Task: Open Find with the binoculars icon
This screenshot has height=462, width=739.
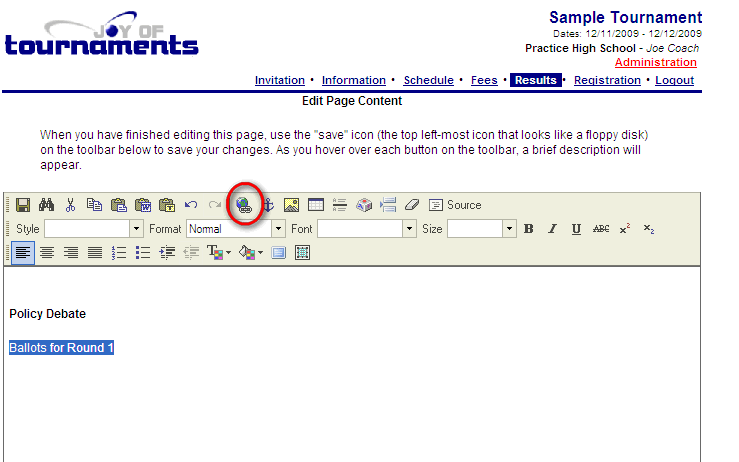Action: (47, 205)
